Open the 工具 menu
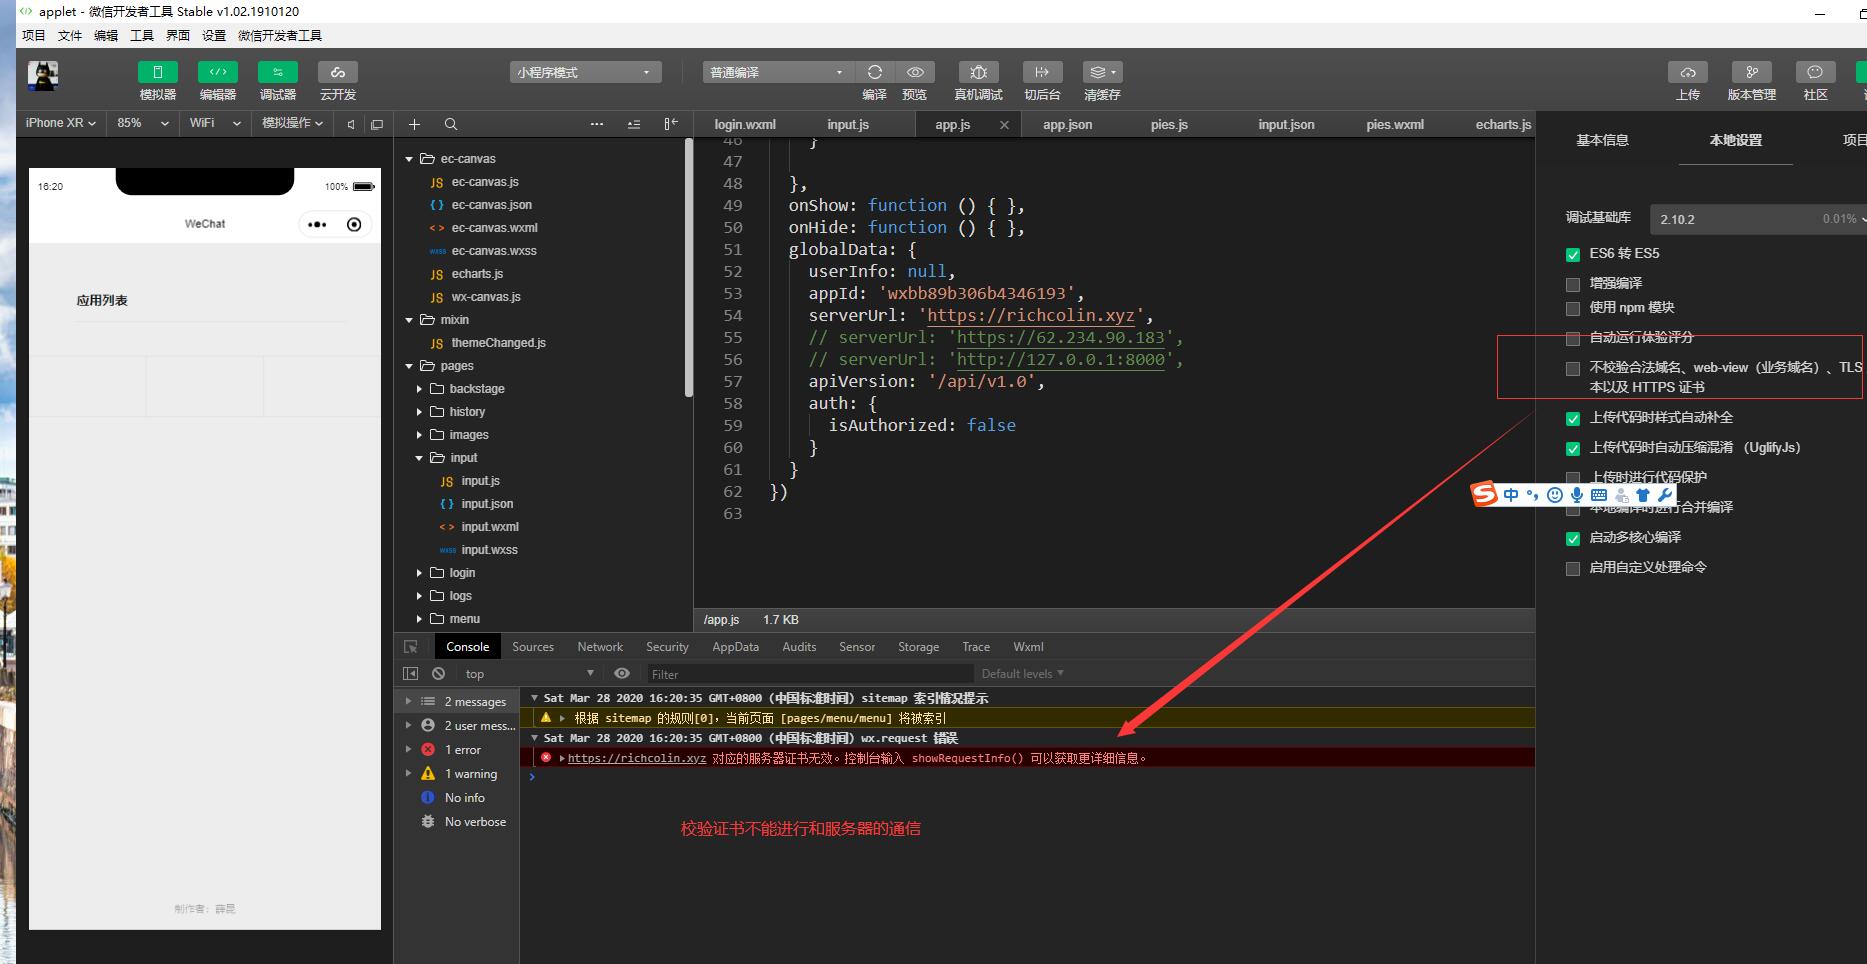 [142, 35]
